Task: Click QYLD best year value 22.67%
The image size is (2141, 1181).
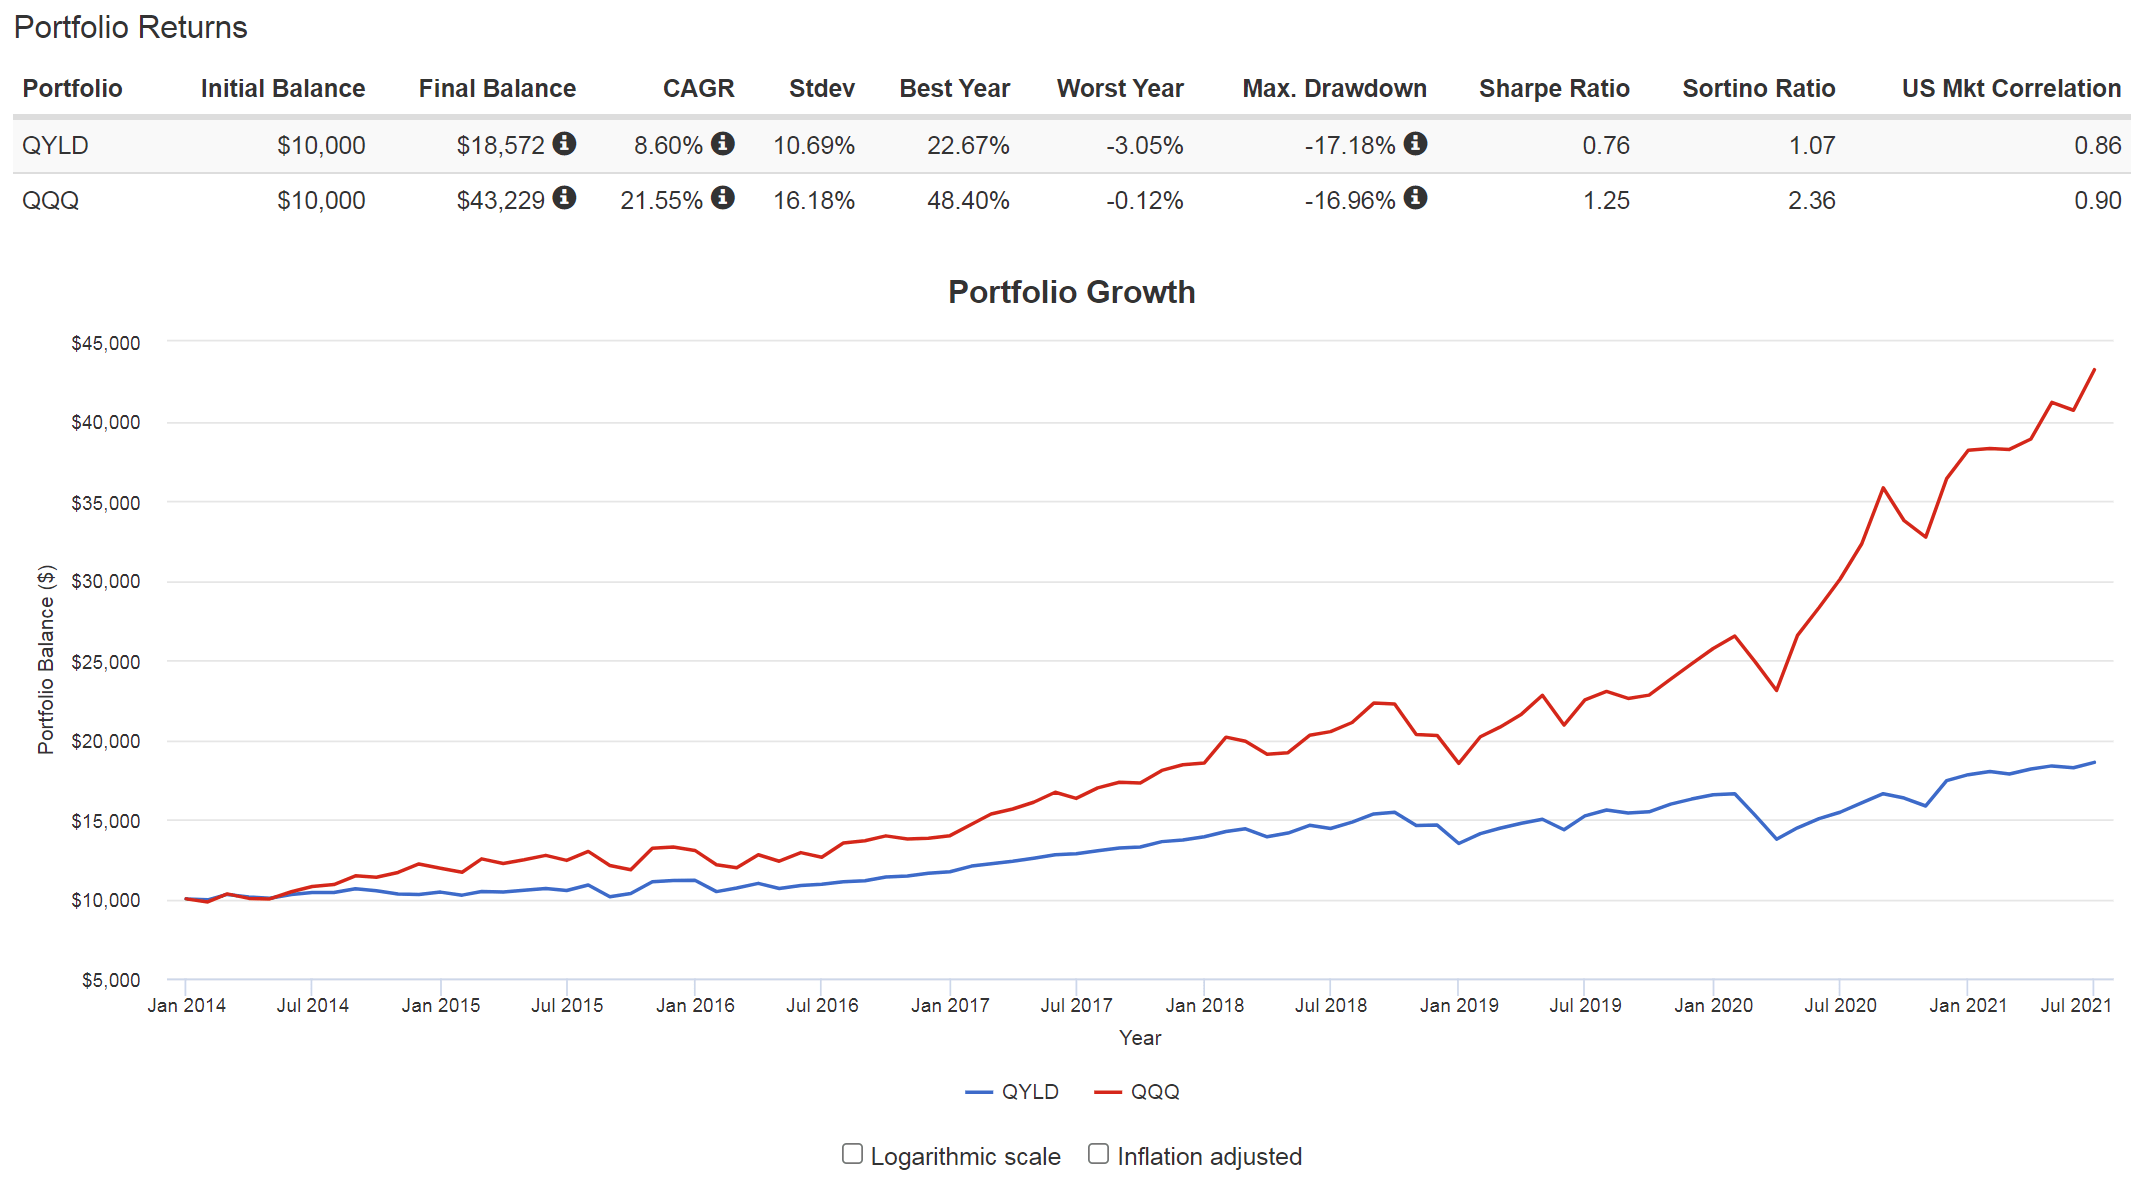Action: coord(968,145)
